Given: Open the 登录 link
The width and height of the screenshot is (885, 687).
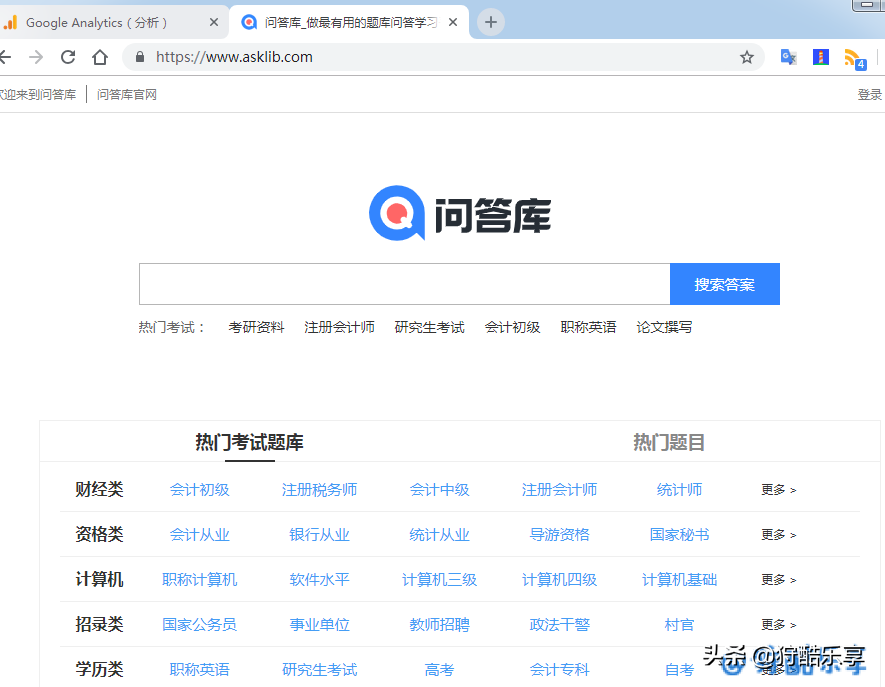Looking at the screenshot, I should point(870,94).
